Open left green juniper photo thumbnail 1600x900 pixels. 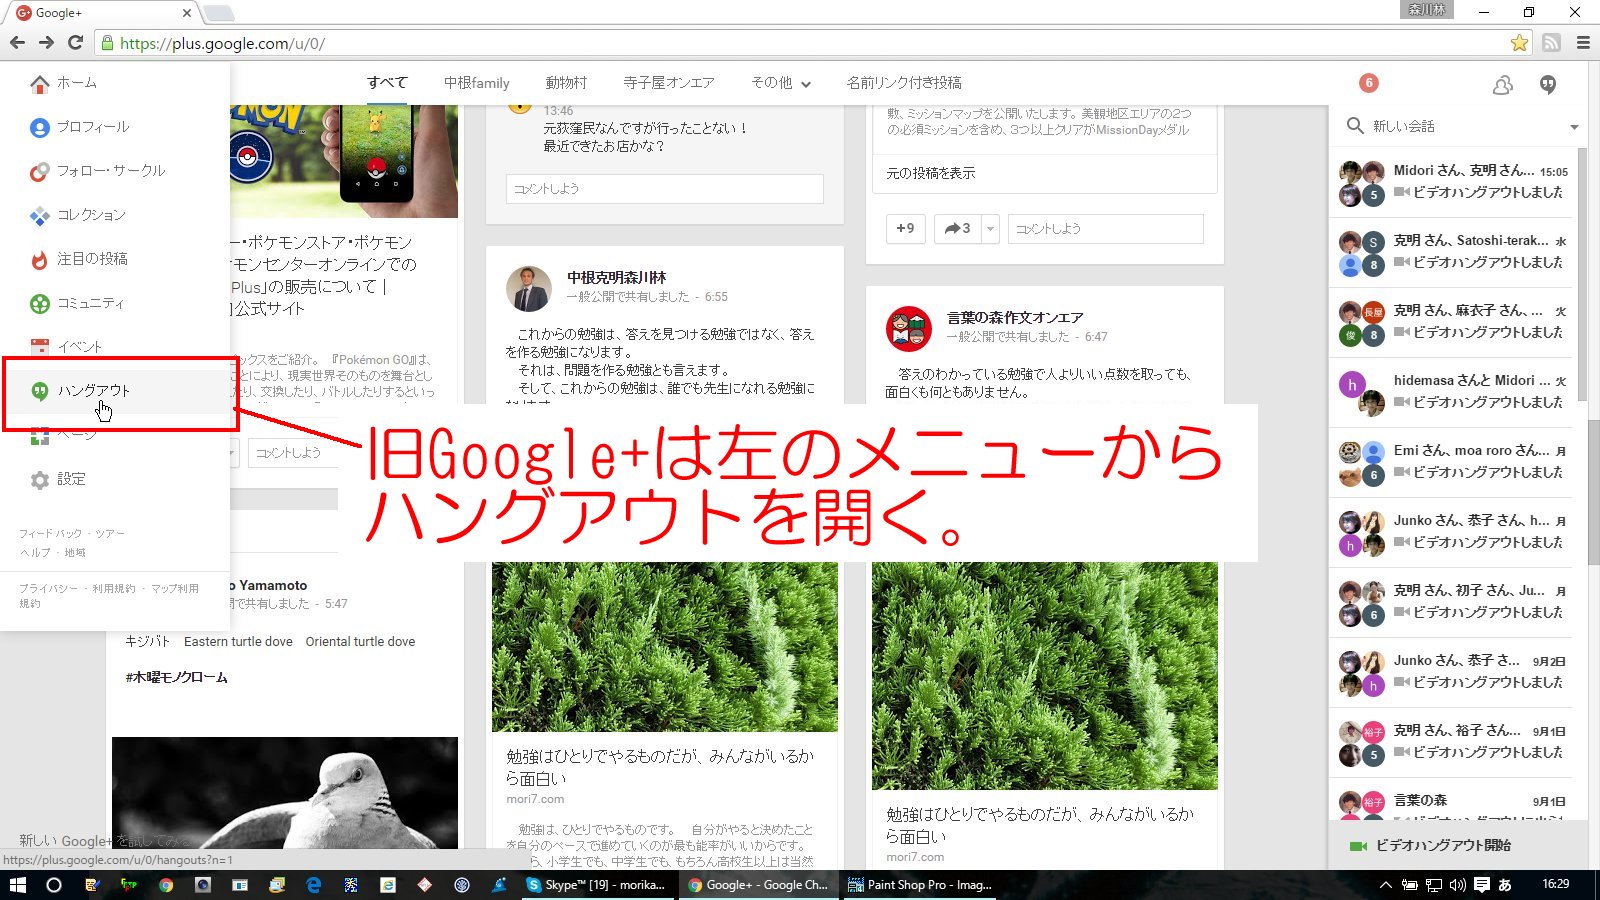pyautogui.click(x=665, y=647)
